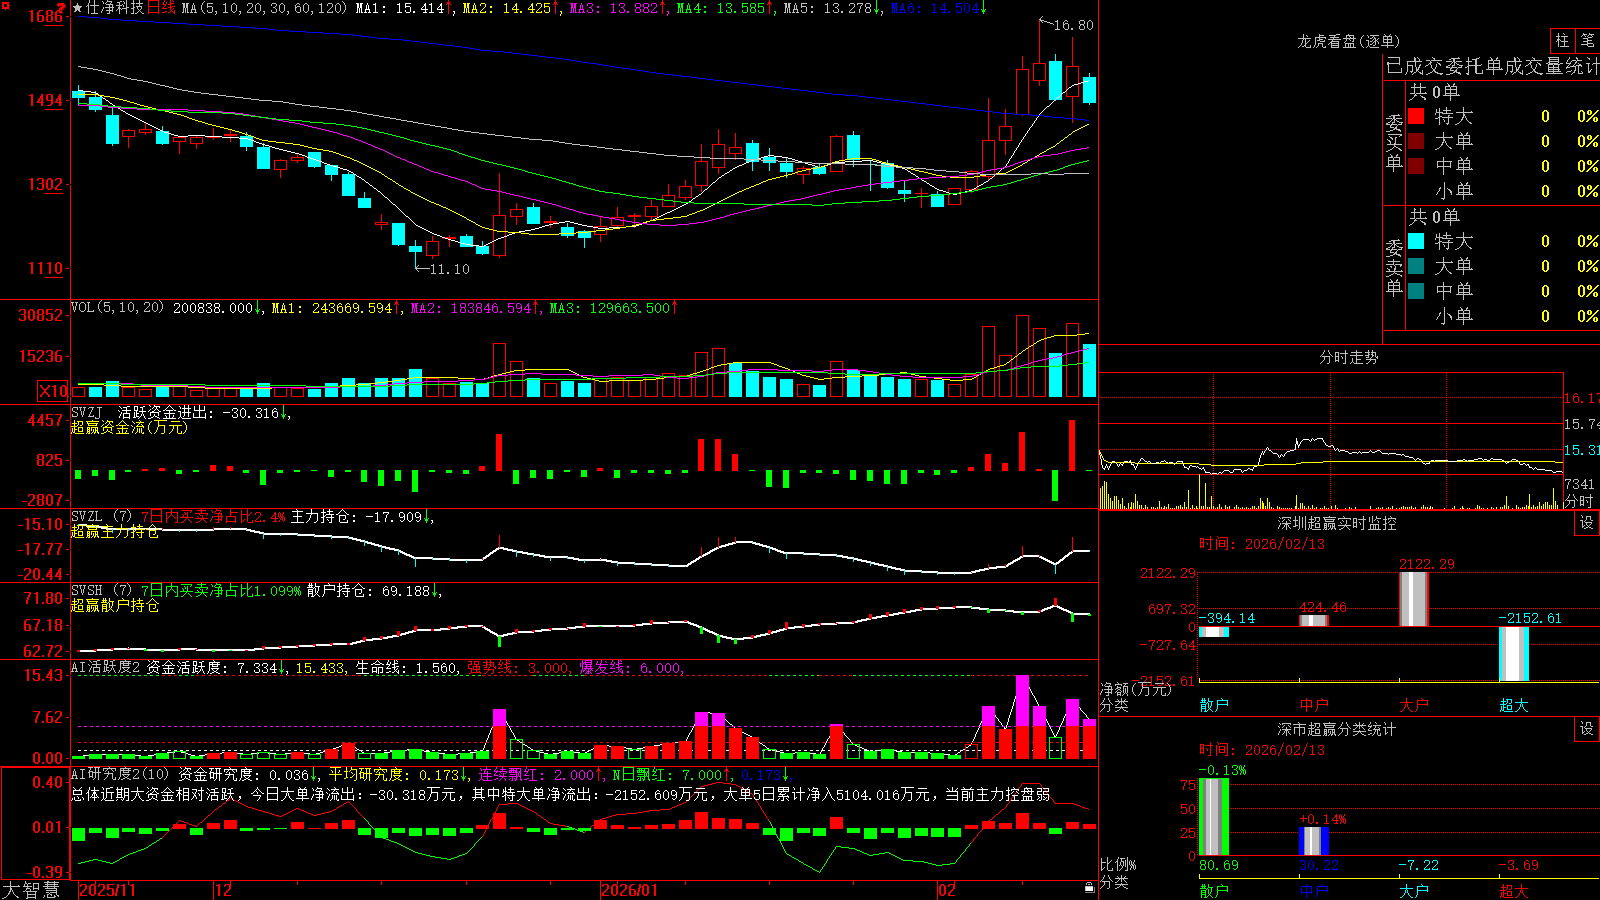Click the 龙虎看盘(逐单) panel title
Image resolution: width=1600 pixels, height=900 pixels.
click(1349, 41)
